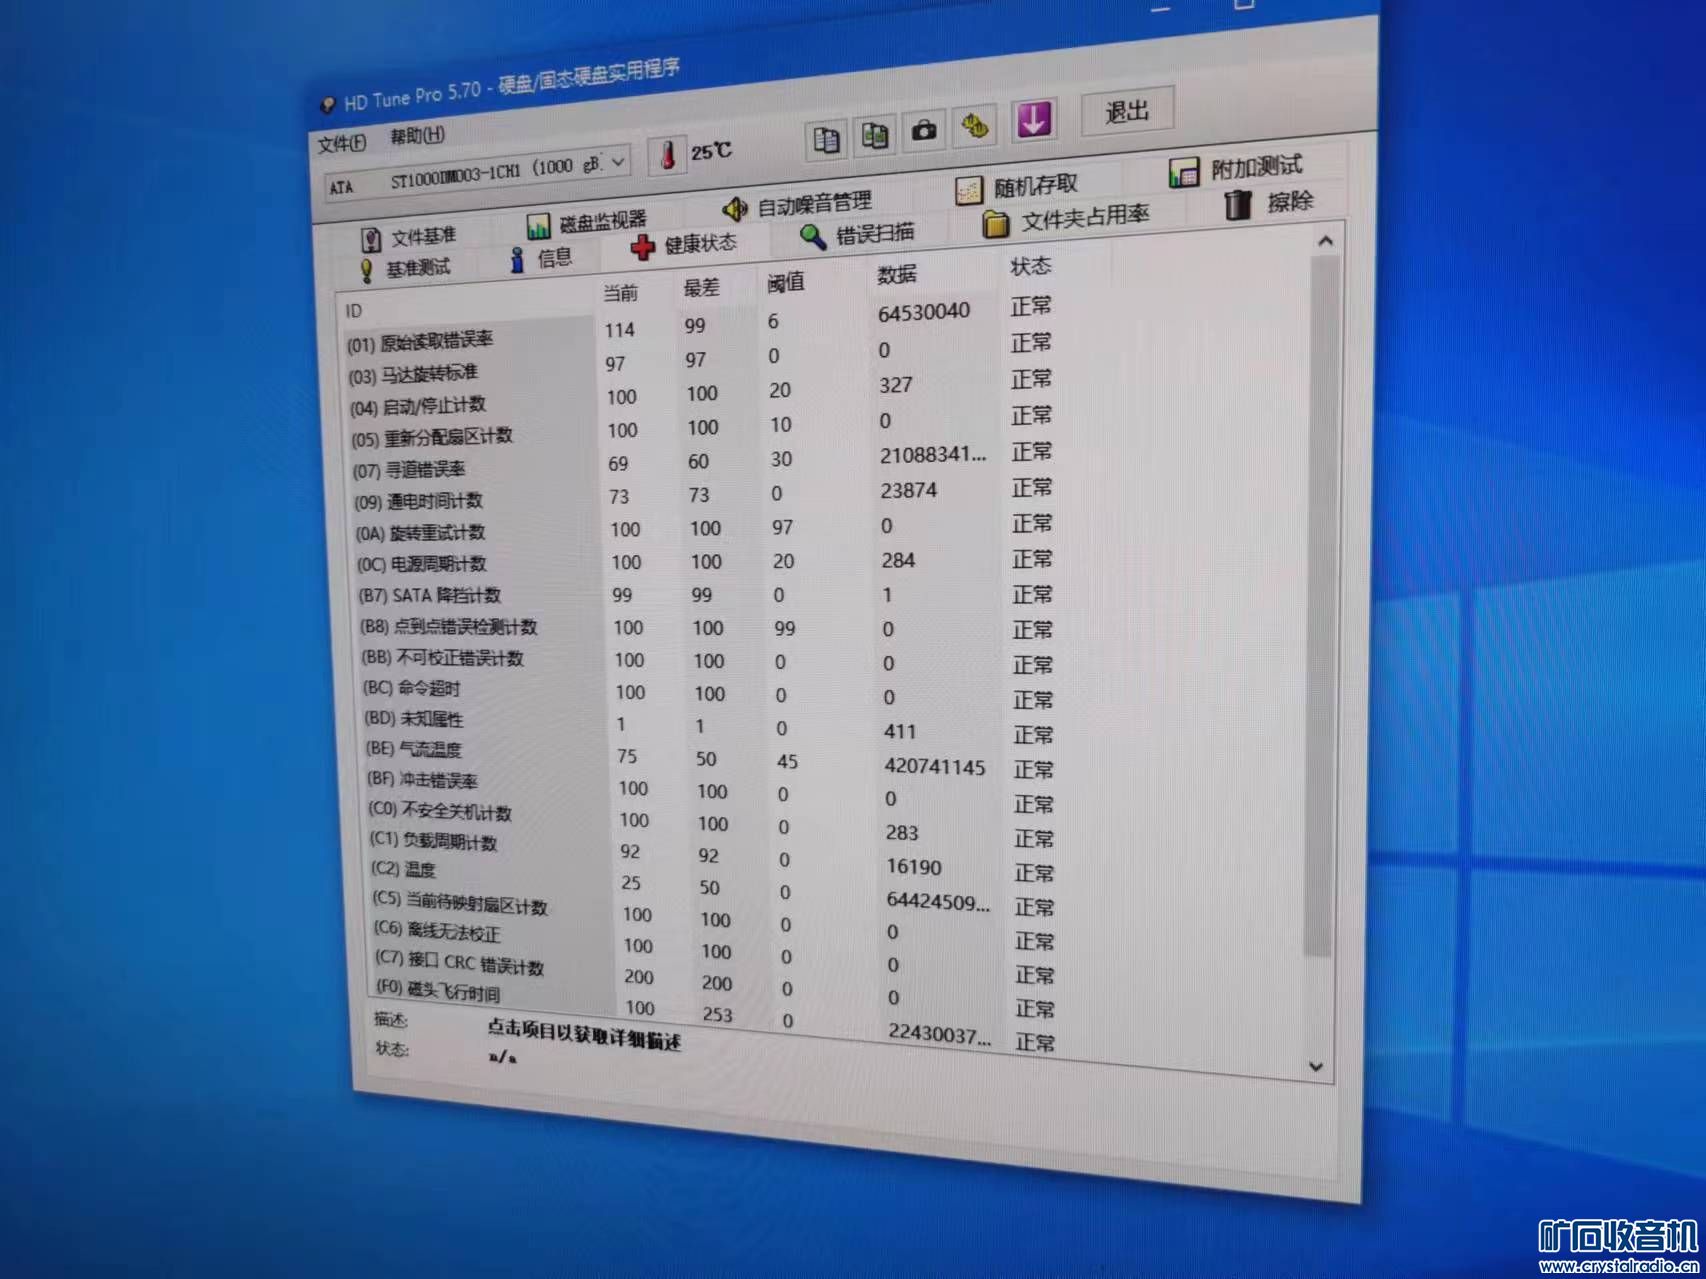Go to the 信息 tab
This screenshot has width=1706, height=1279.
[541, 259]
